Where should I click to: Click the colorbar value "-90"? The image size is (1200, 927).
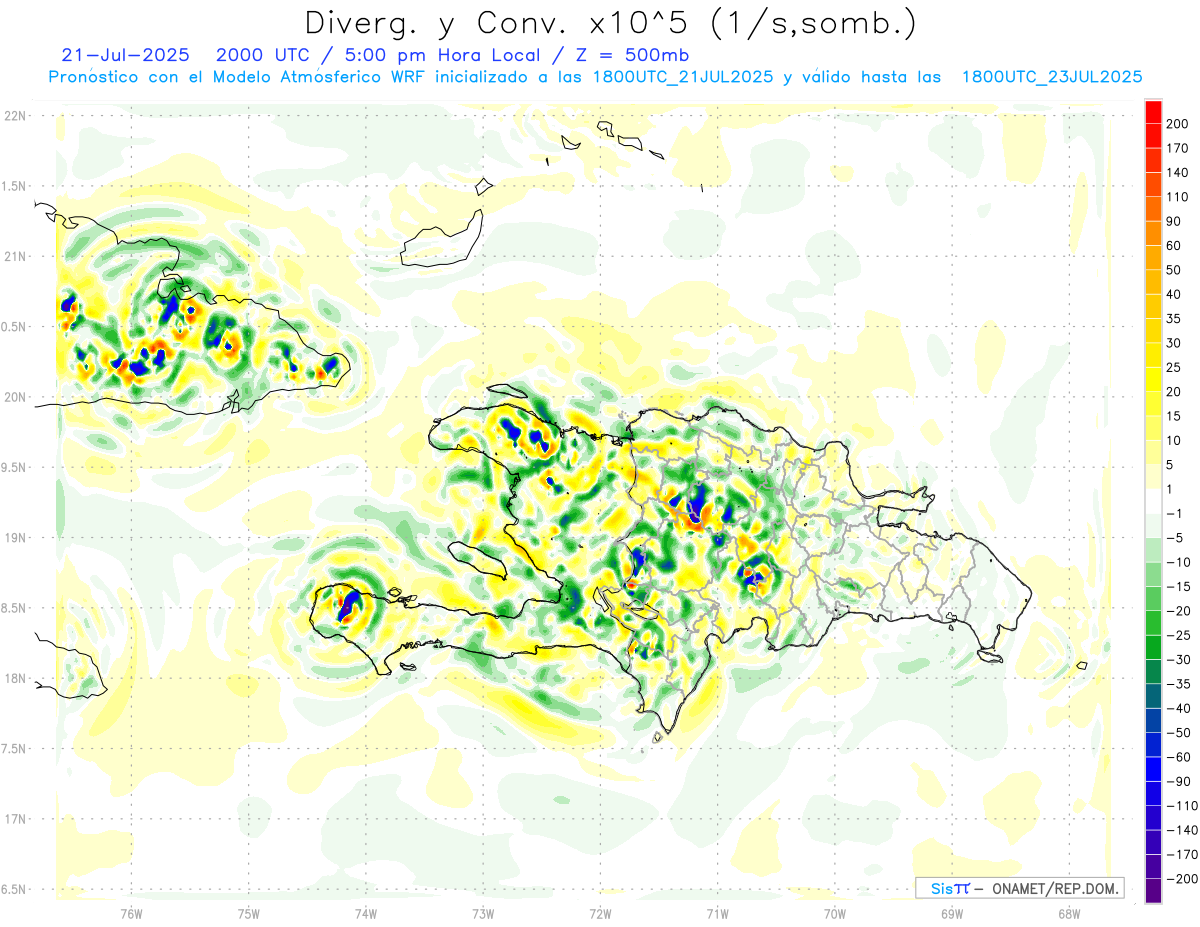1180,781
